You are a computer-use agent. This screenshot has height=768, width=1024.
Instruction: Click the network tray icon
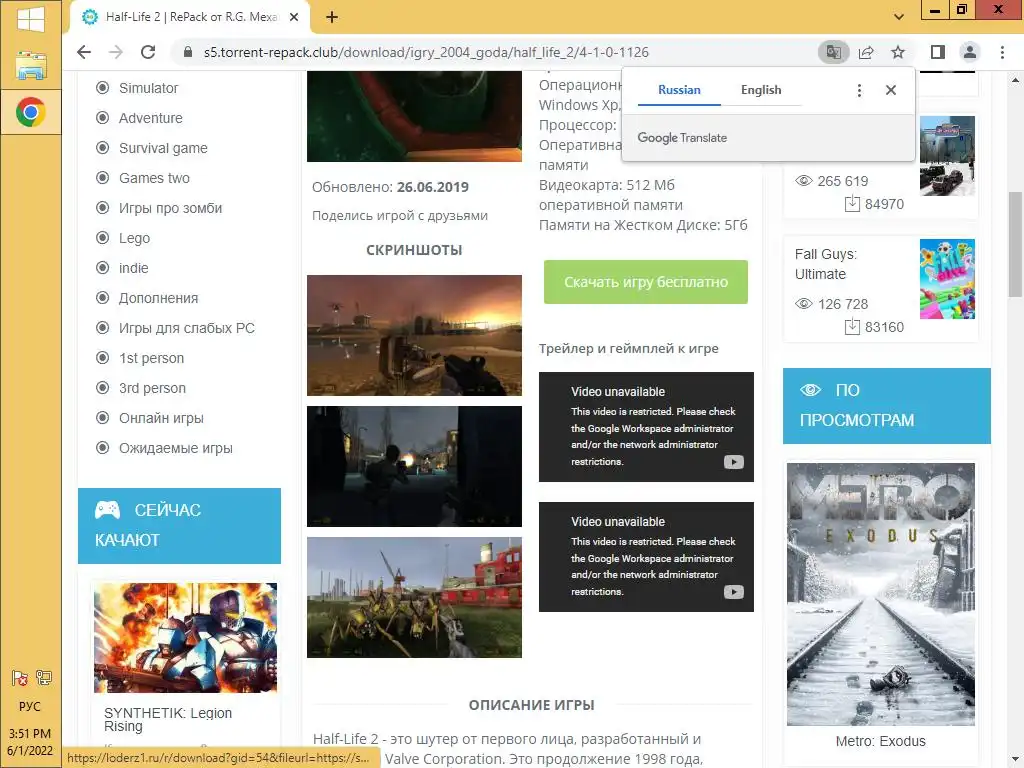tap(44, 678)
